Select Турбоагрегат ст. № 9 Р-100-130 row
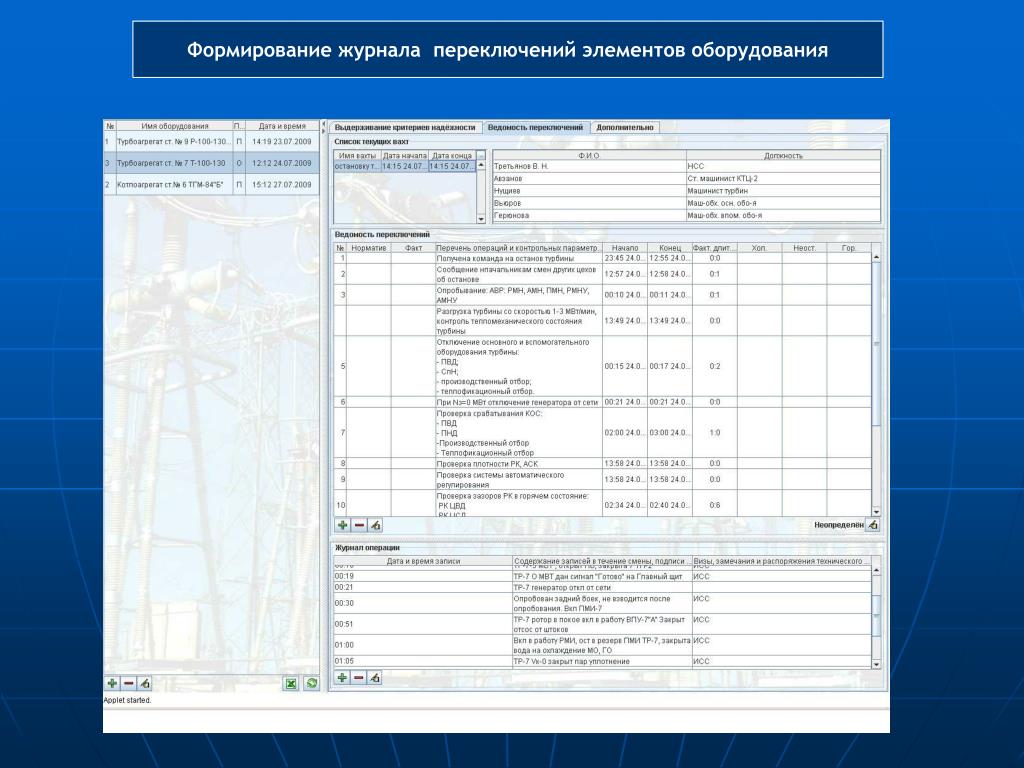Image resolution: width=1024 pixels, height=768 pixels. tap(212, 141)
